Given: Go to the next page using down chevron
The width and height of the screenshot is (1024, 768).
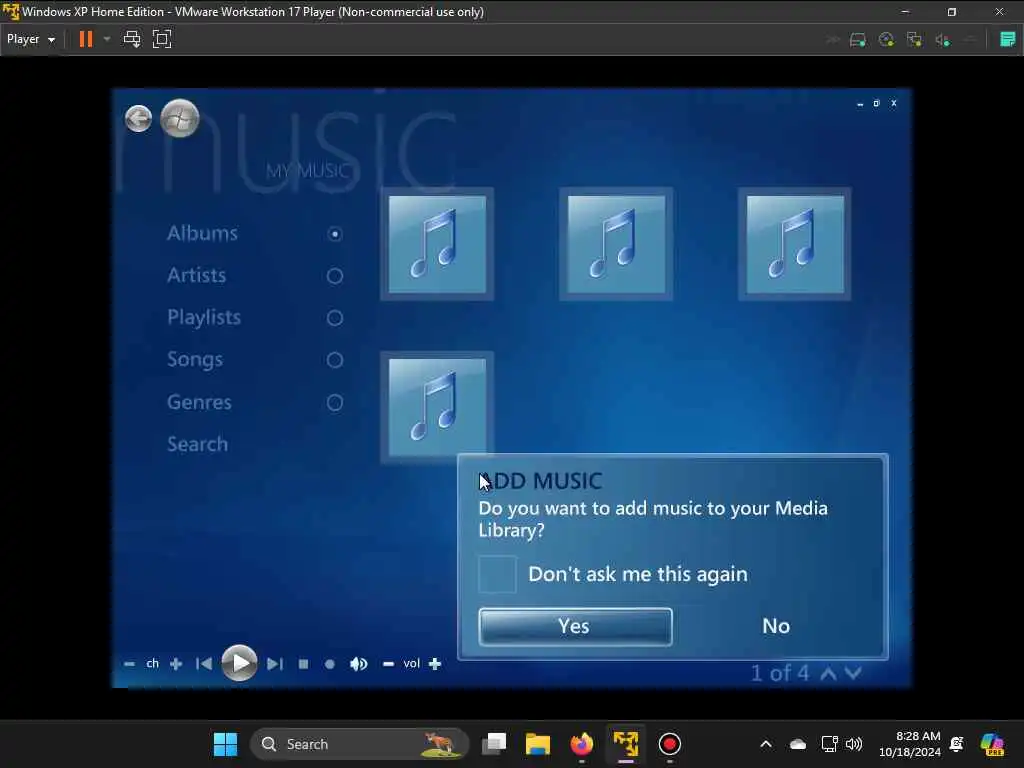Looking at the screenshot, I should click(x=853, y=673).
